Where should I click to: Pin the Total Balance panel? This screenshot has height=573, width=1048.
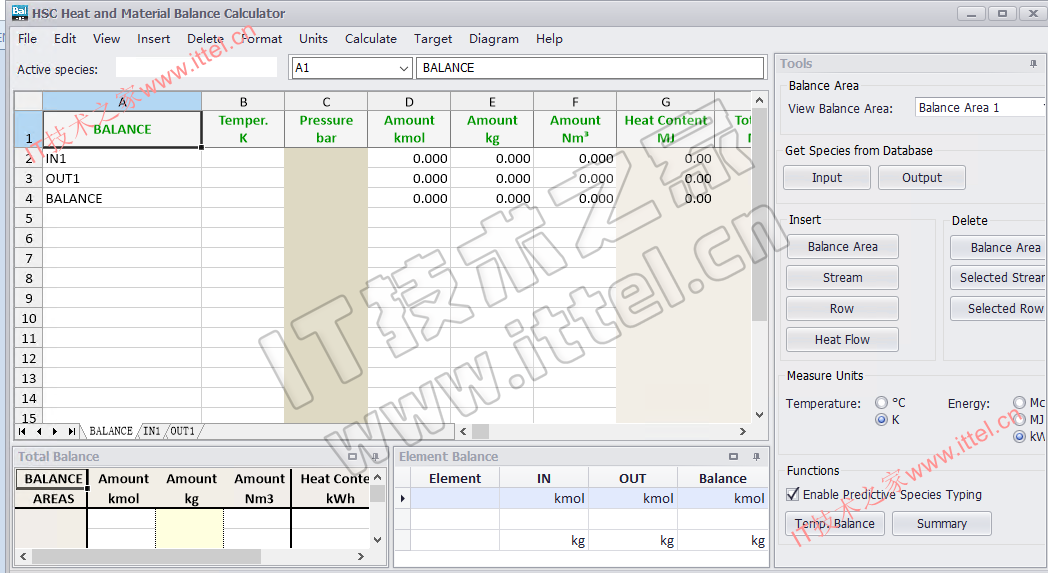click(x=375, y=457)
